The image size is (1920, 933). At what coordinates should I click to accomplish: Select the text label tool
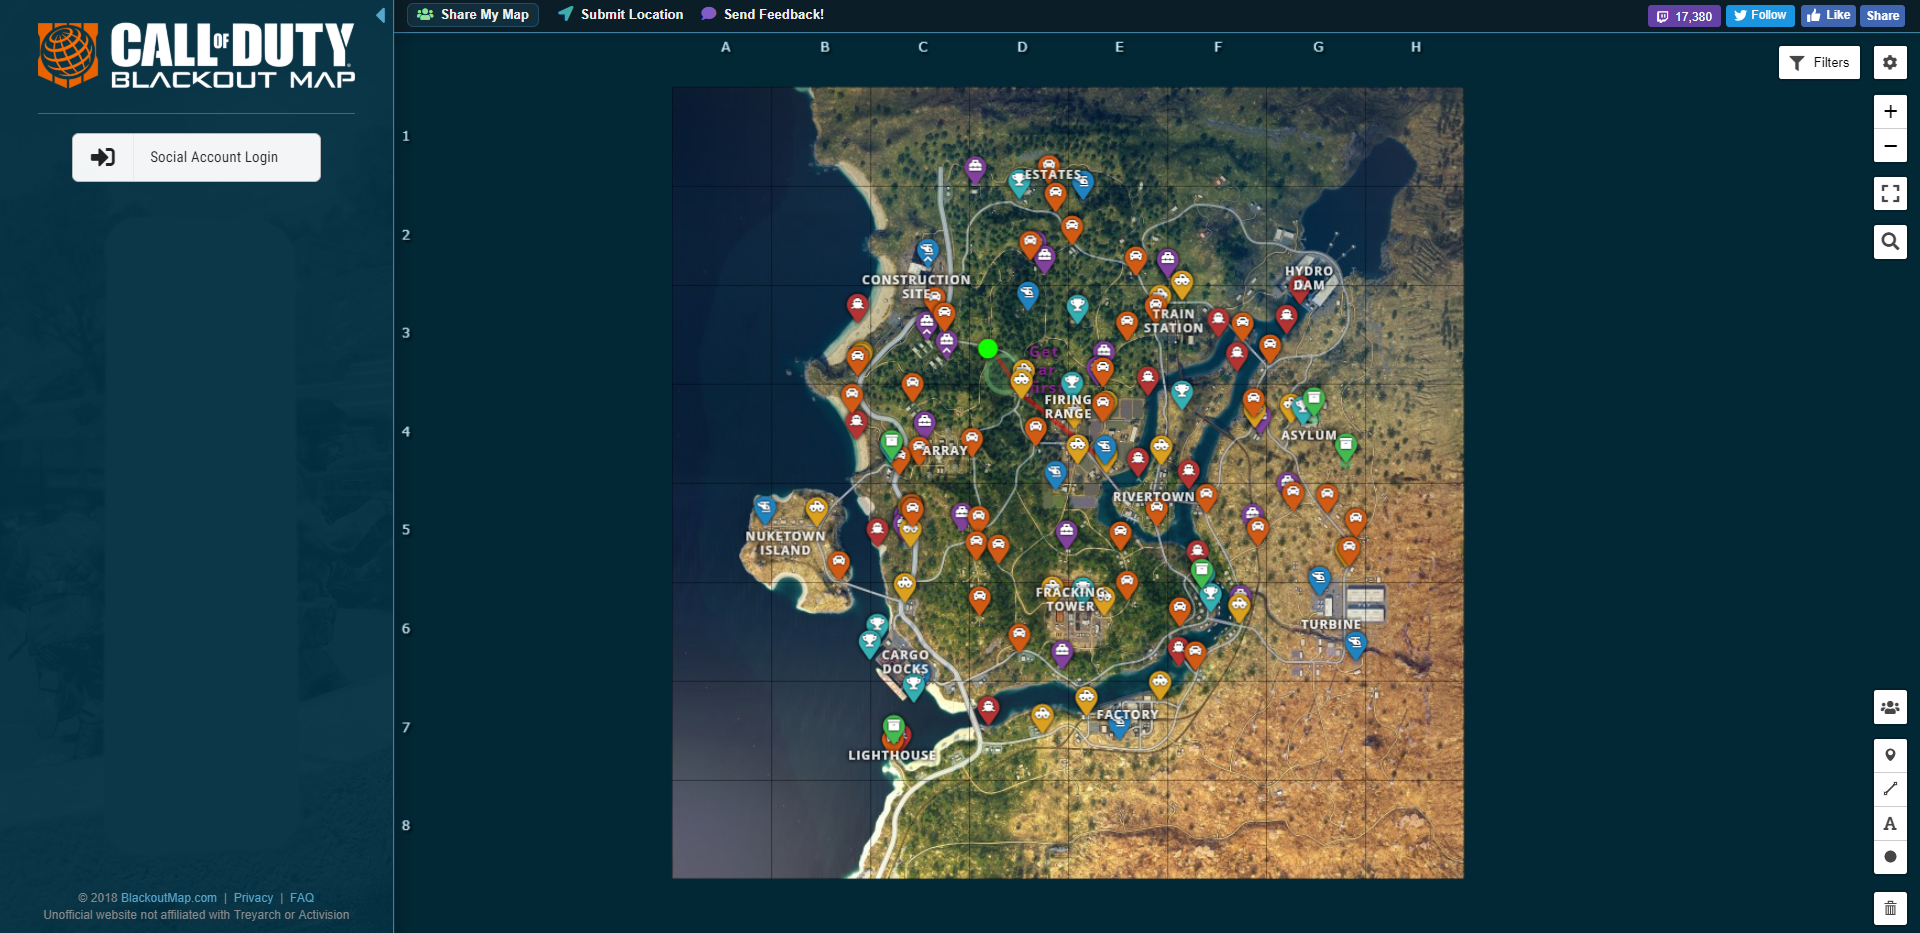point(1889,823)
